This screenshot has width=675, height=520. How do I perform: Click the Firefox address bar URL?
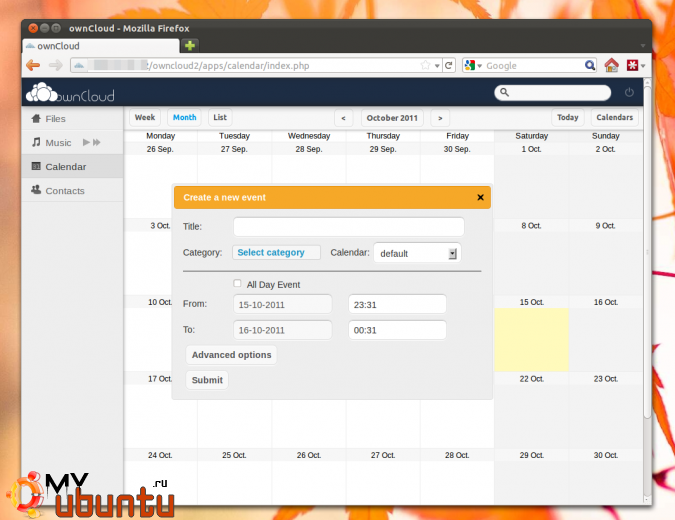click(228, 65)
